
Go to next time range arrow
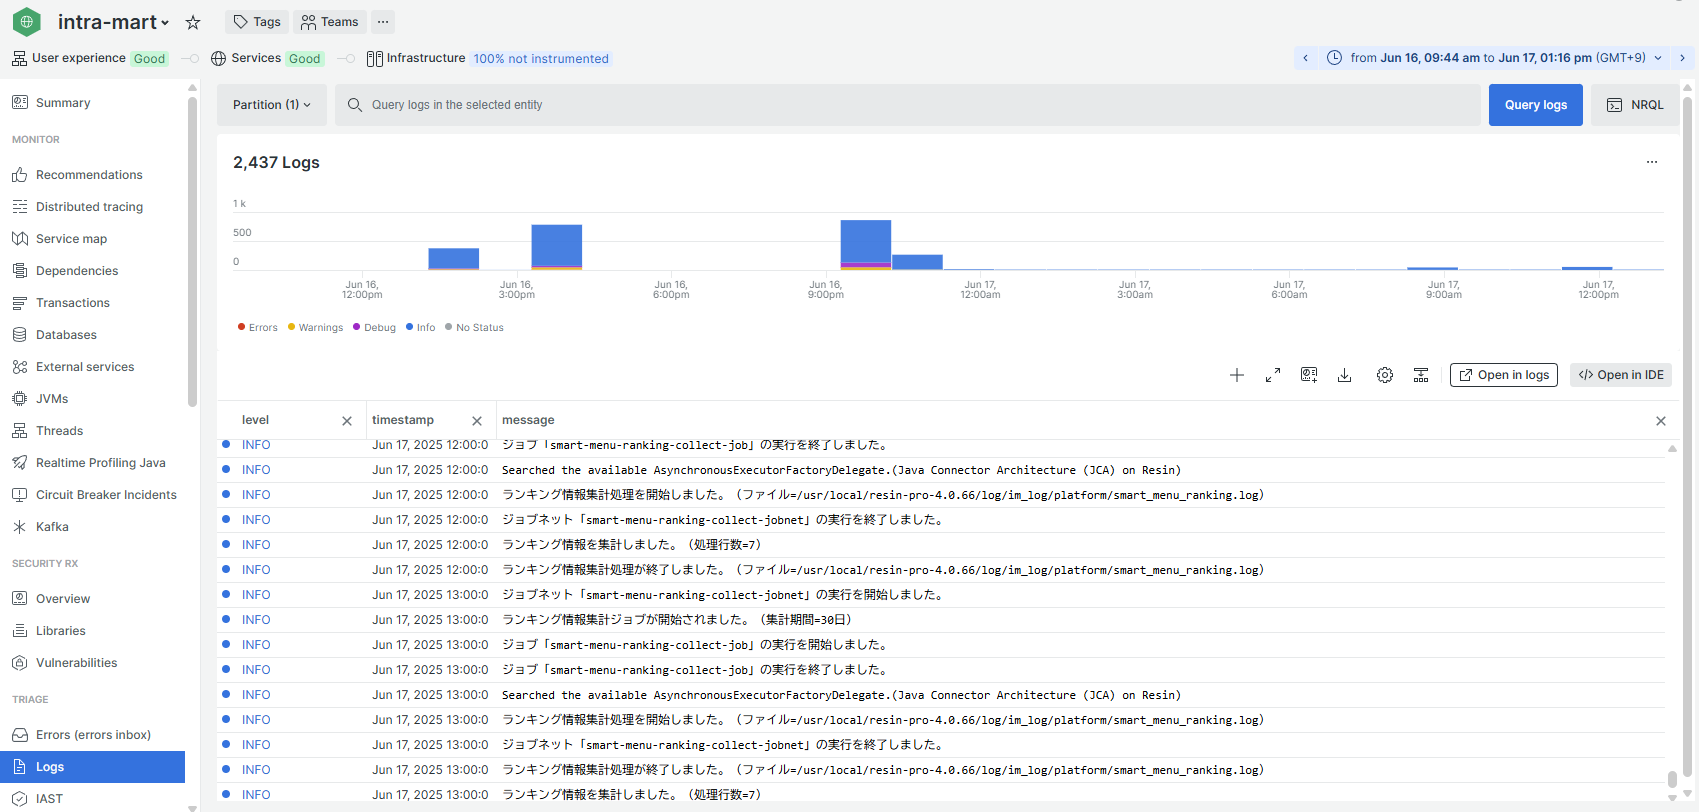click(1682, 58)
